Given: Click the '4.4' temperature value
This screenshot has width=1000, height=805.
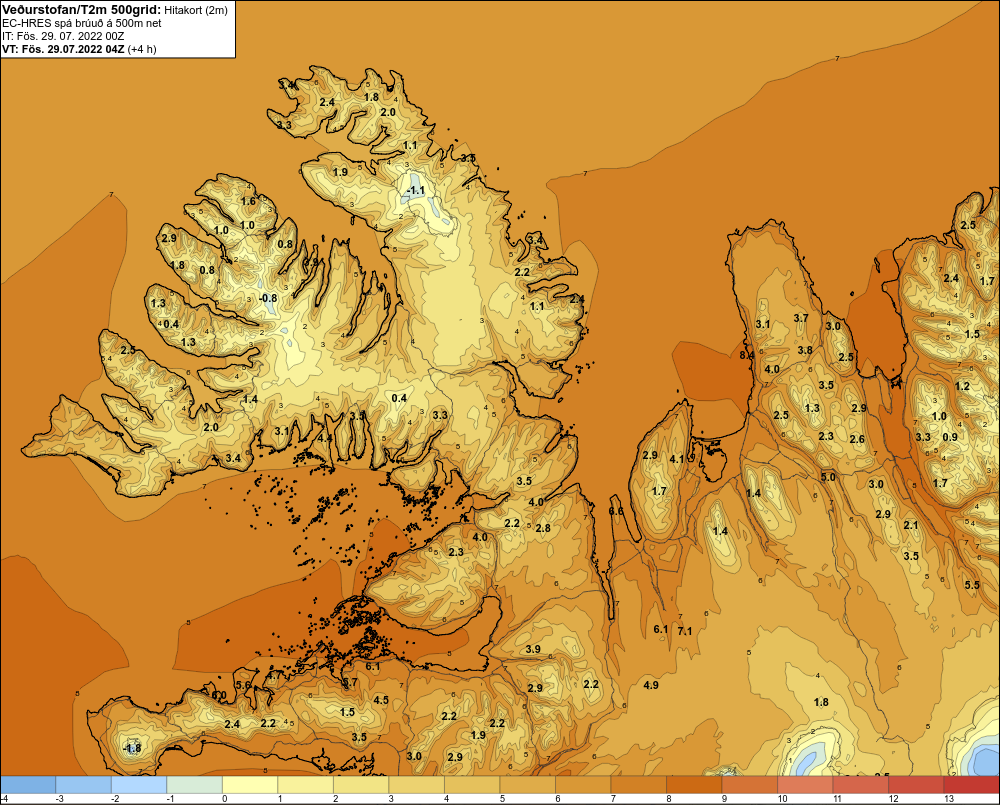Looking at the screenshot, I should [325, 438].
